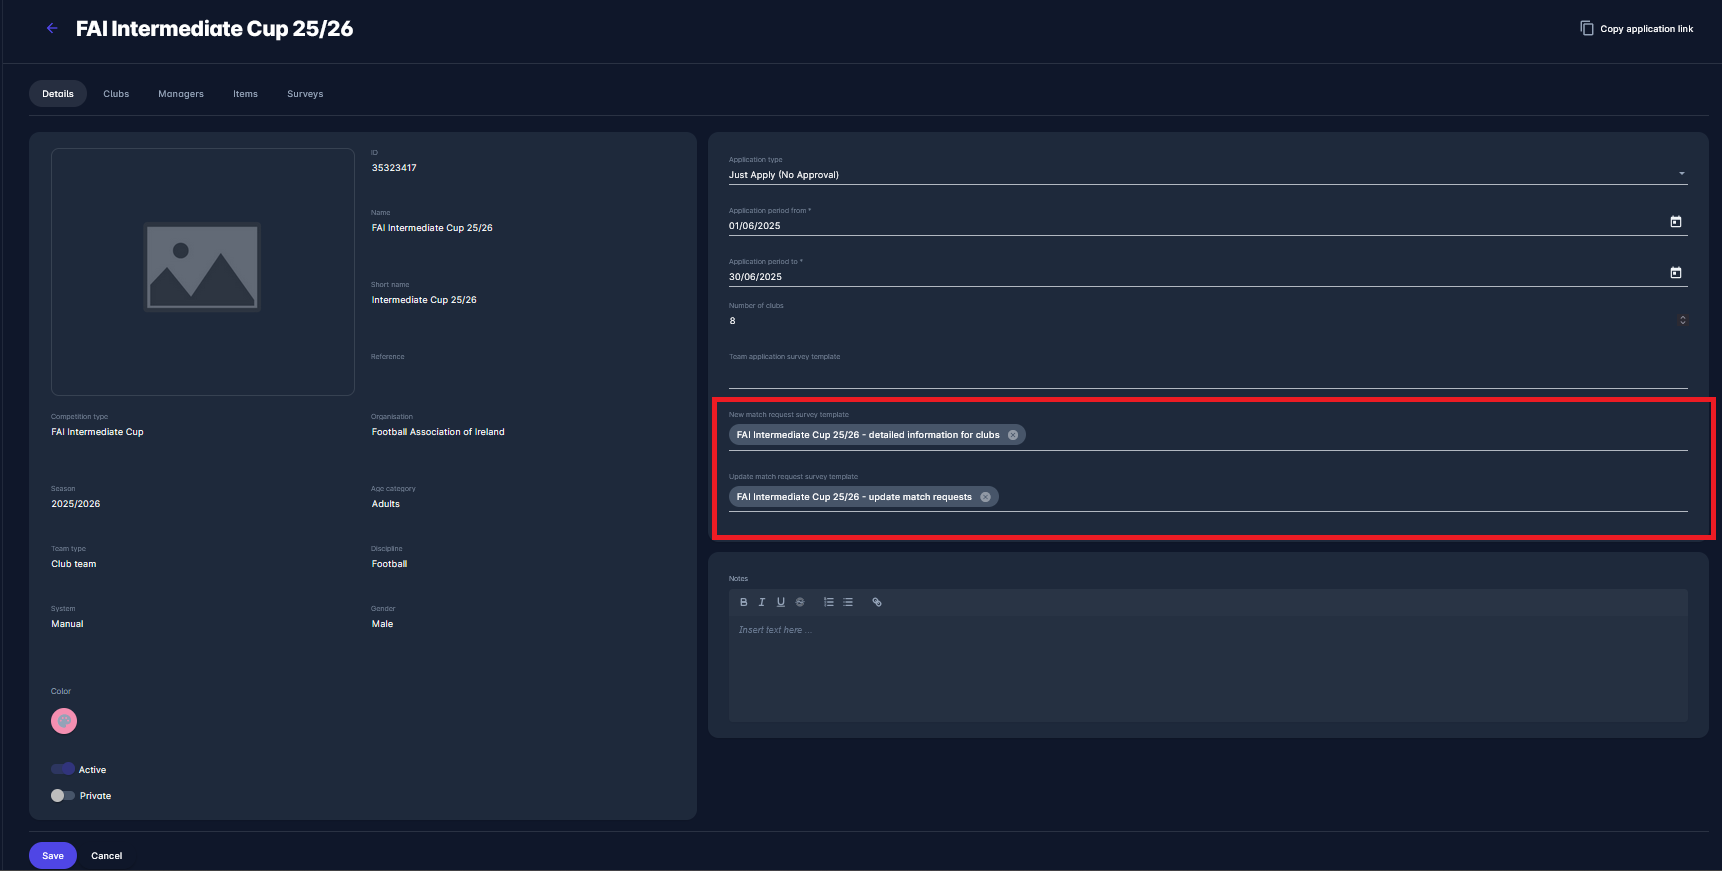The image size is (1722, 871).
Task: Adjust Number of clubs stepper arrows
Action: 1683,320
